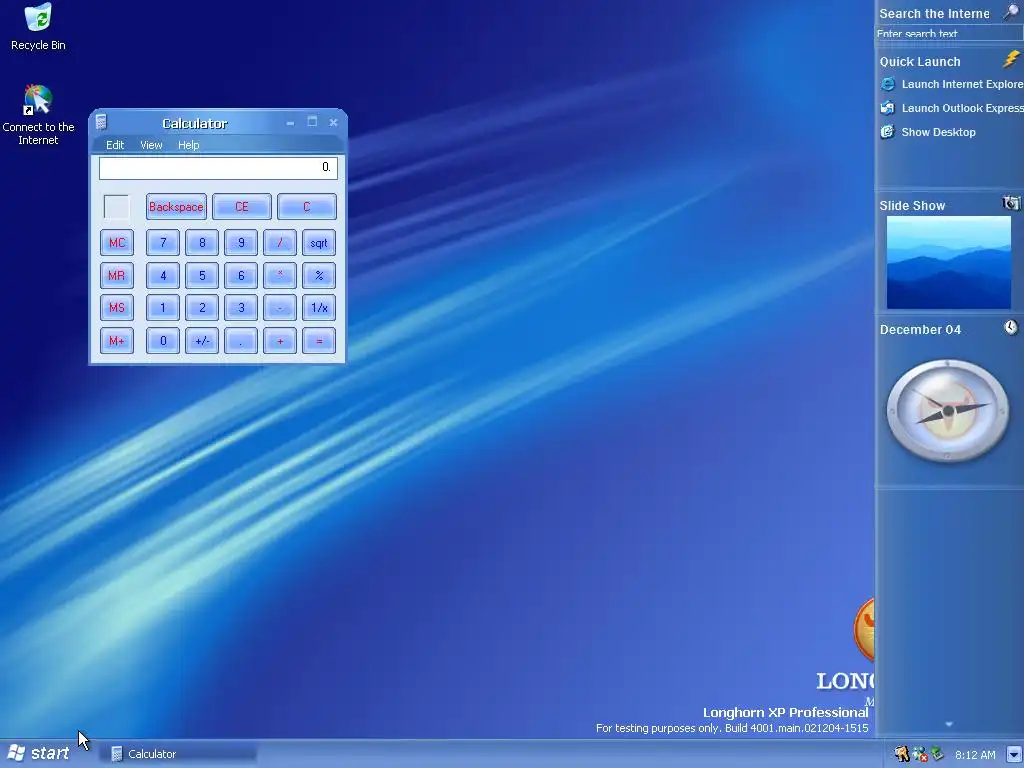Click the December 04 date header

[x=920, y=330]
